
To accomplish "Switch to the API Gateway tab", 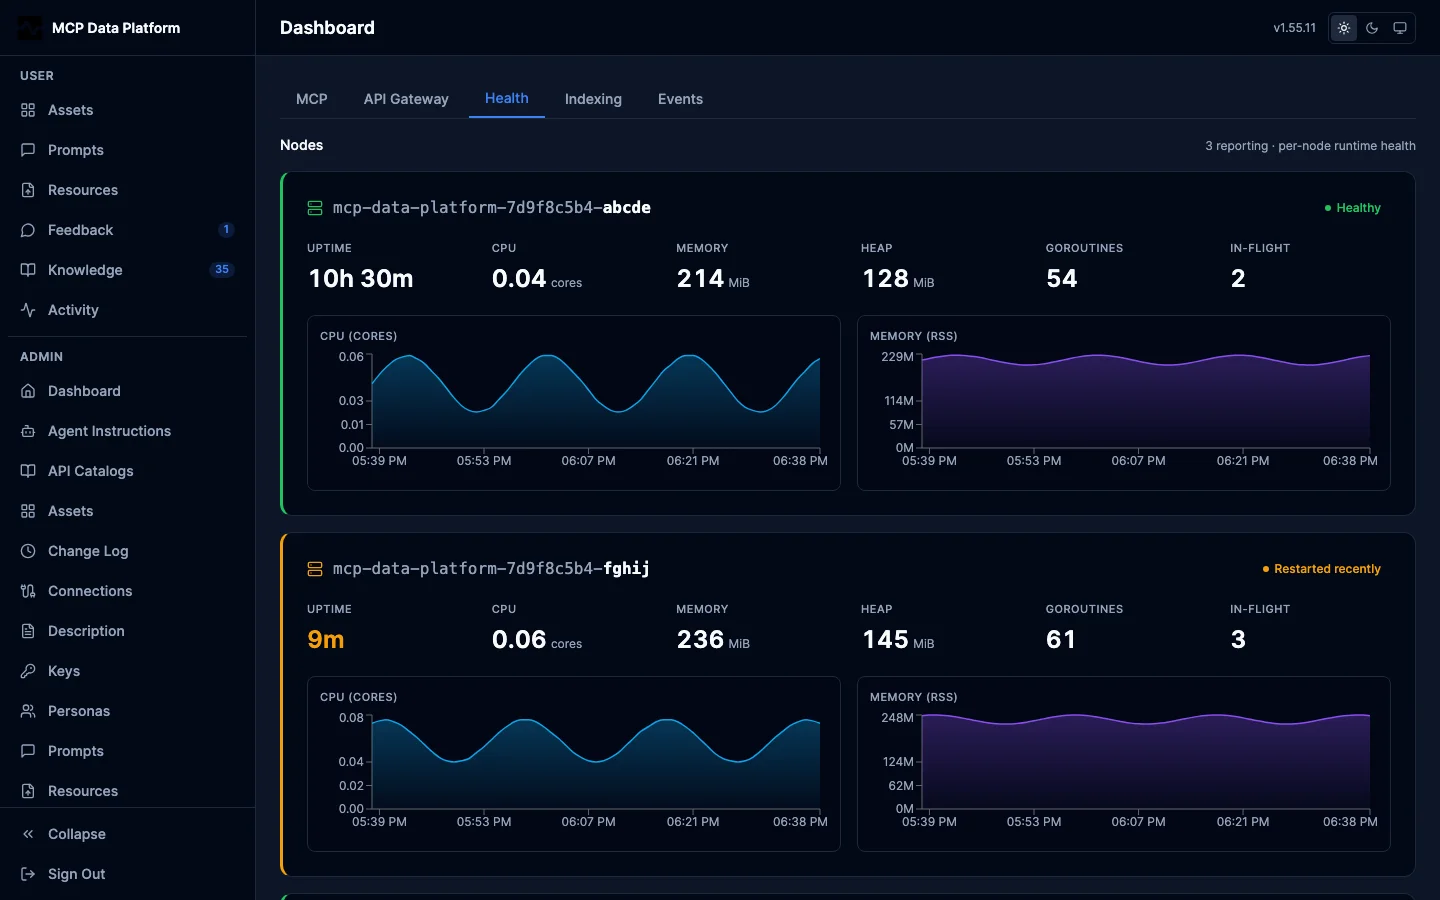I will click(x=406, y=99).
